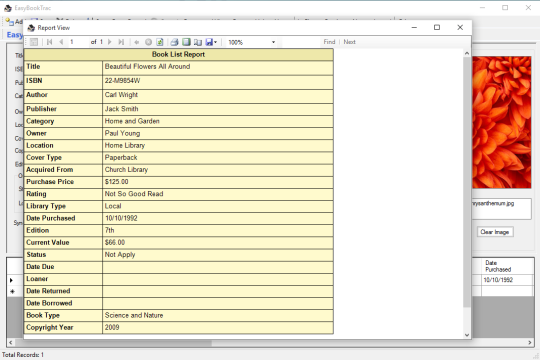Click the Date Purchased column header in grid
The image size is (540, 360).
click(508, 266)
